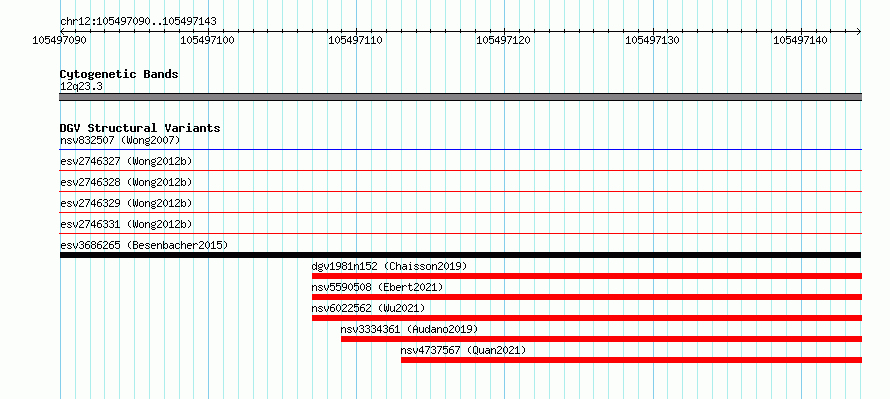The height and width of the screenshot is (399, 890).
Task: Click the blue line of nsv832507
Action: (461, 150)
